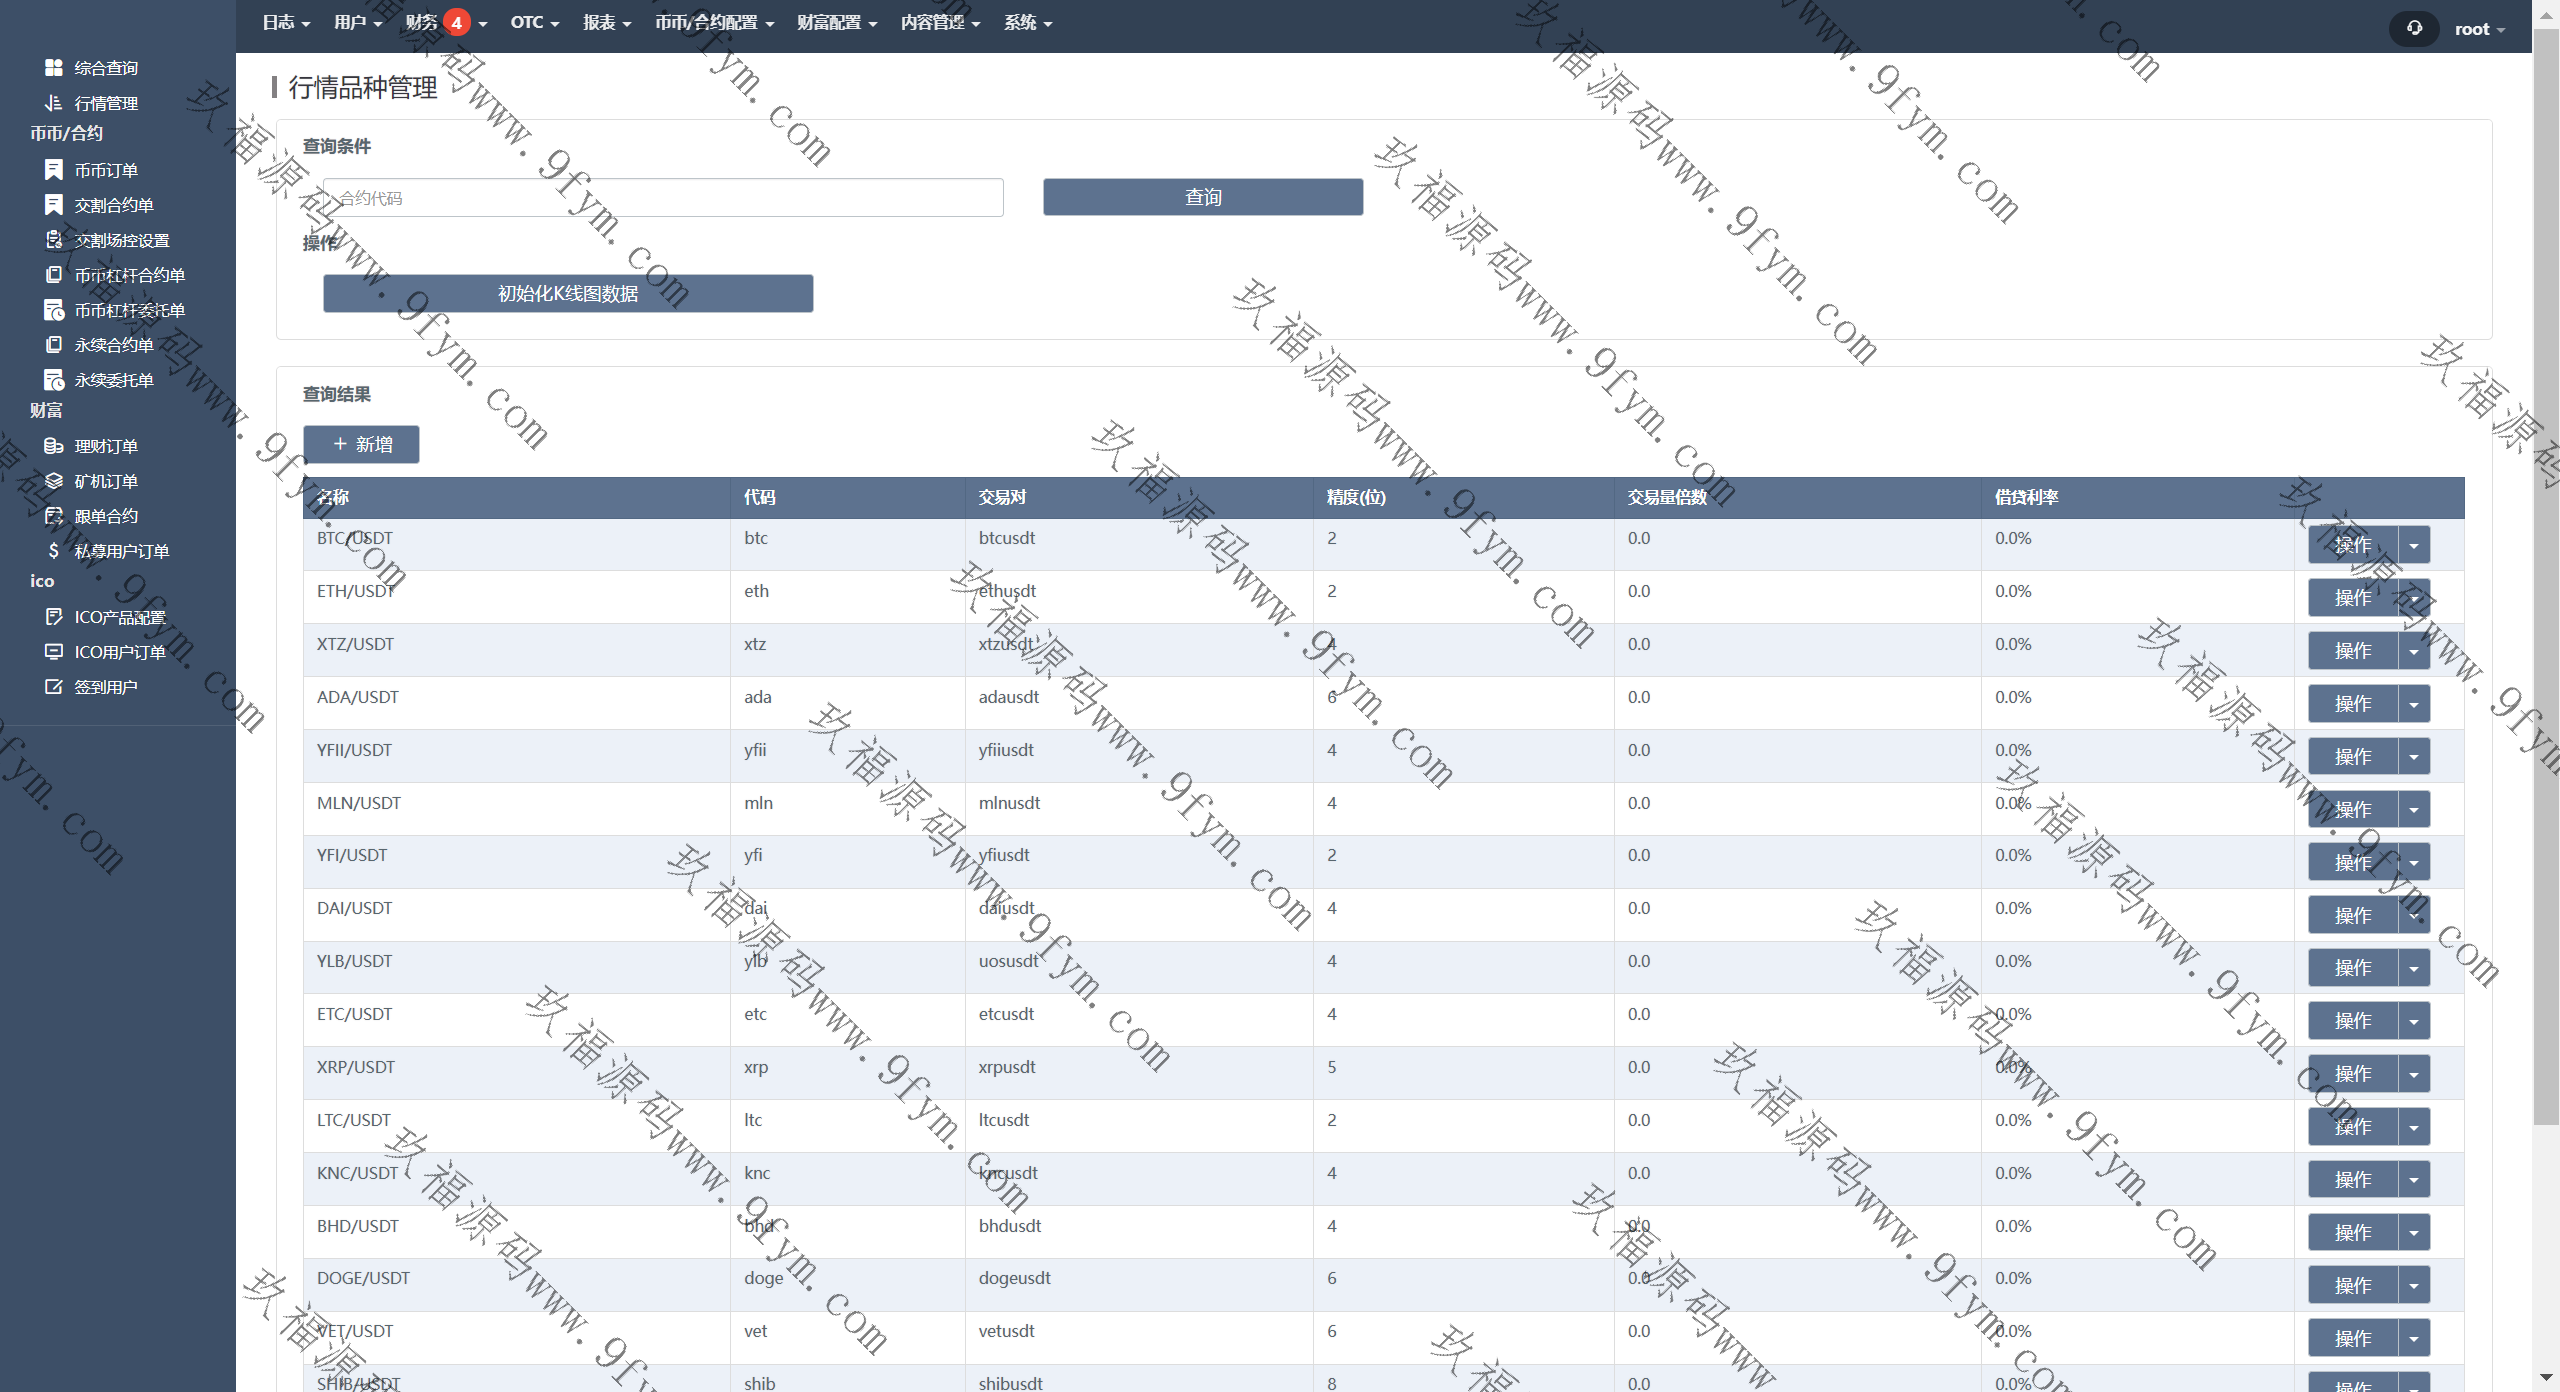This screenshot has width=2560, height=1392.
Task: Click the 永续委托单 clock icon
Action: point(54,380)
